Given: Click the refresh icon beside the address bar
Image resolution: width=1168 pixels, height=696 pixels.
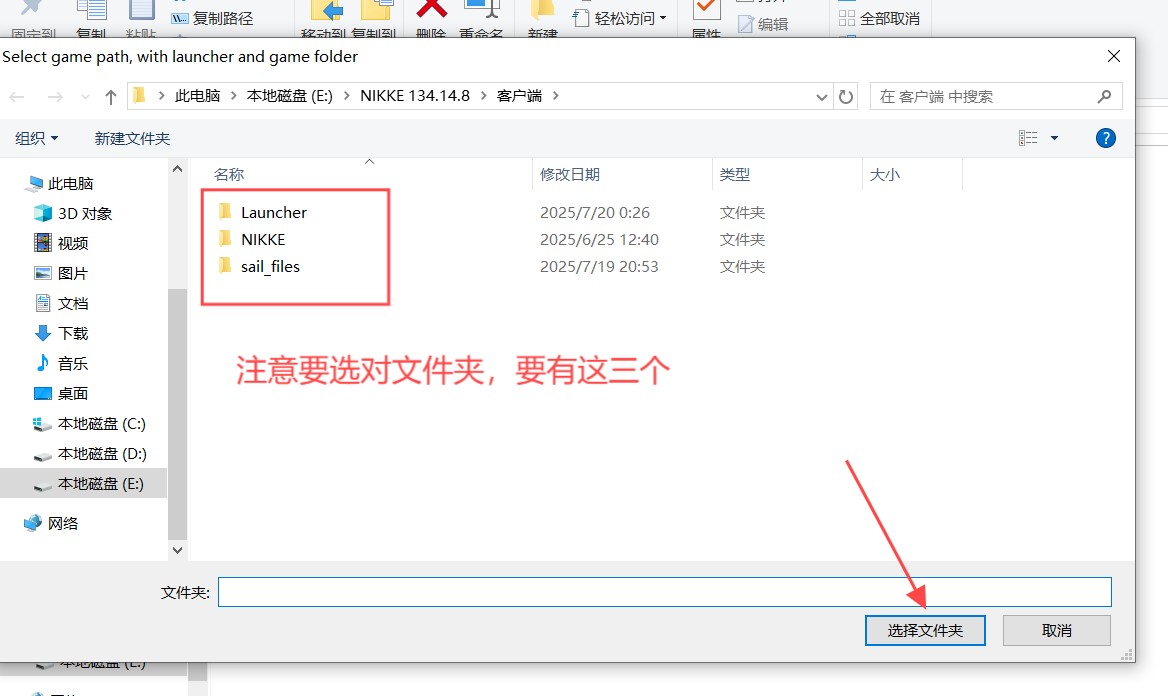Looking at the screenshot, I should coord(846,96).
